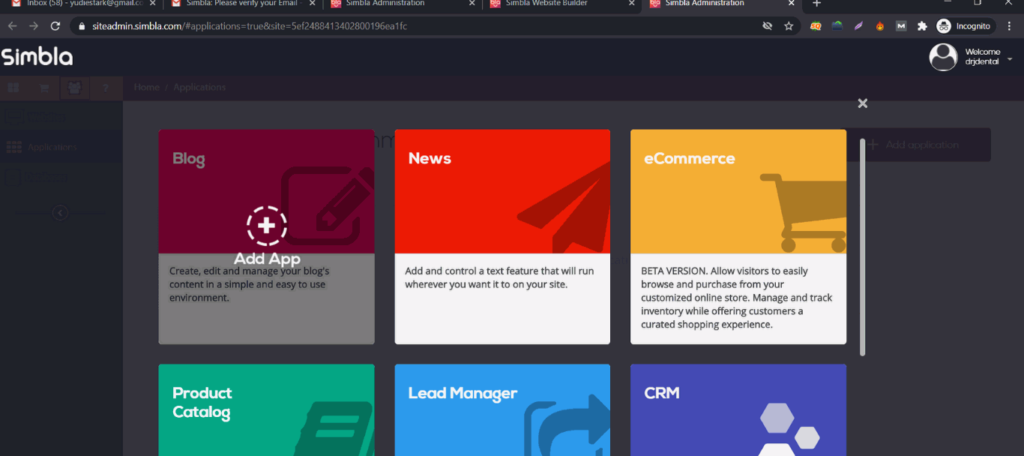Click the scrollbar in the app list
The width and height of the screenshot is (1024, 456).
click(x=862, y=247)
